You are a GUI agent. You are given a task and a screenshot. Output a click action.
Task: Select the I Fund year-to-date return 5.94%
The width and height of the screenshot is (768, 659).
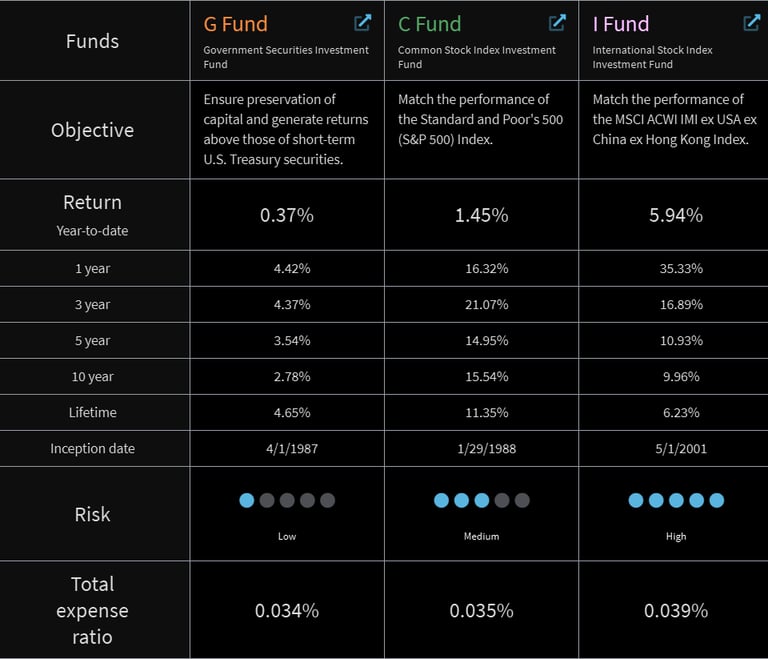(676, 215)
